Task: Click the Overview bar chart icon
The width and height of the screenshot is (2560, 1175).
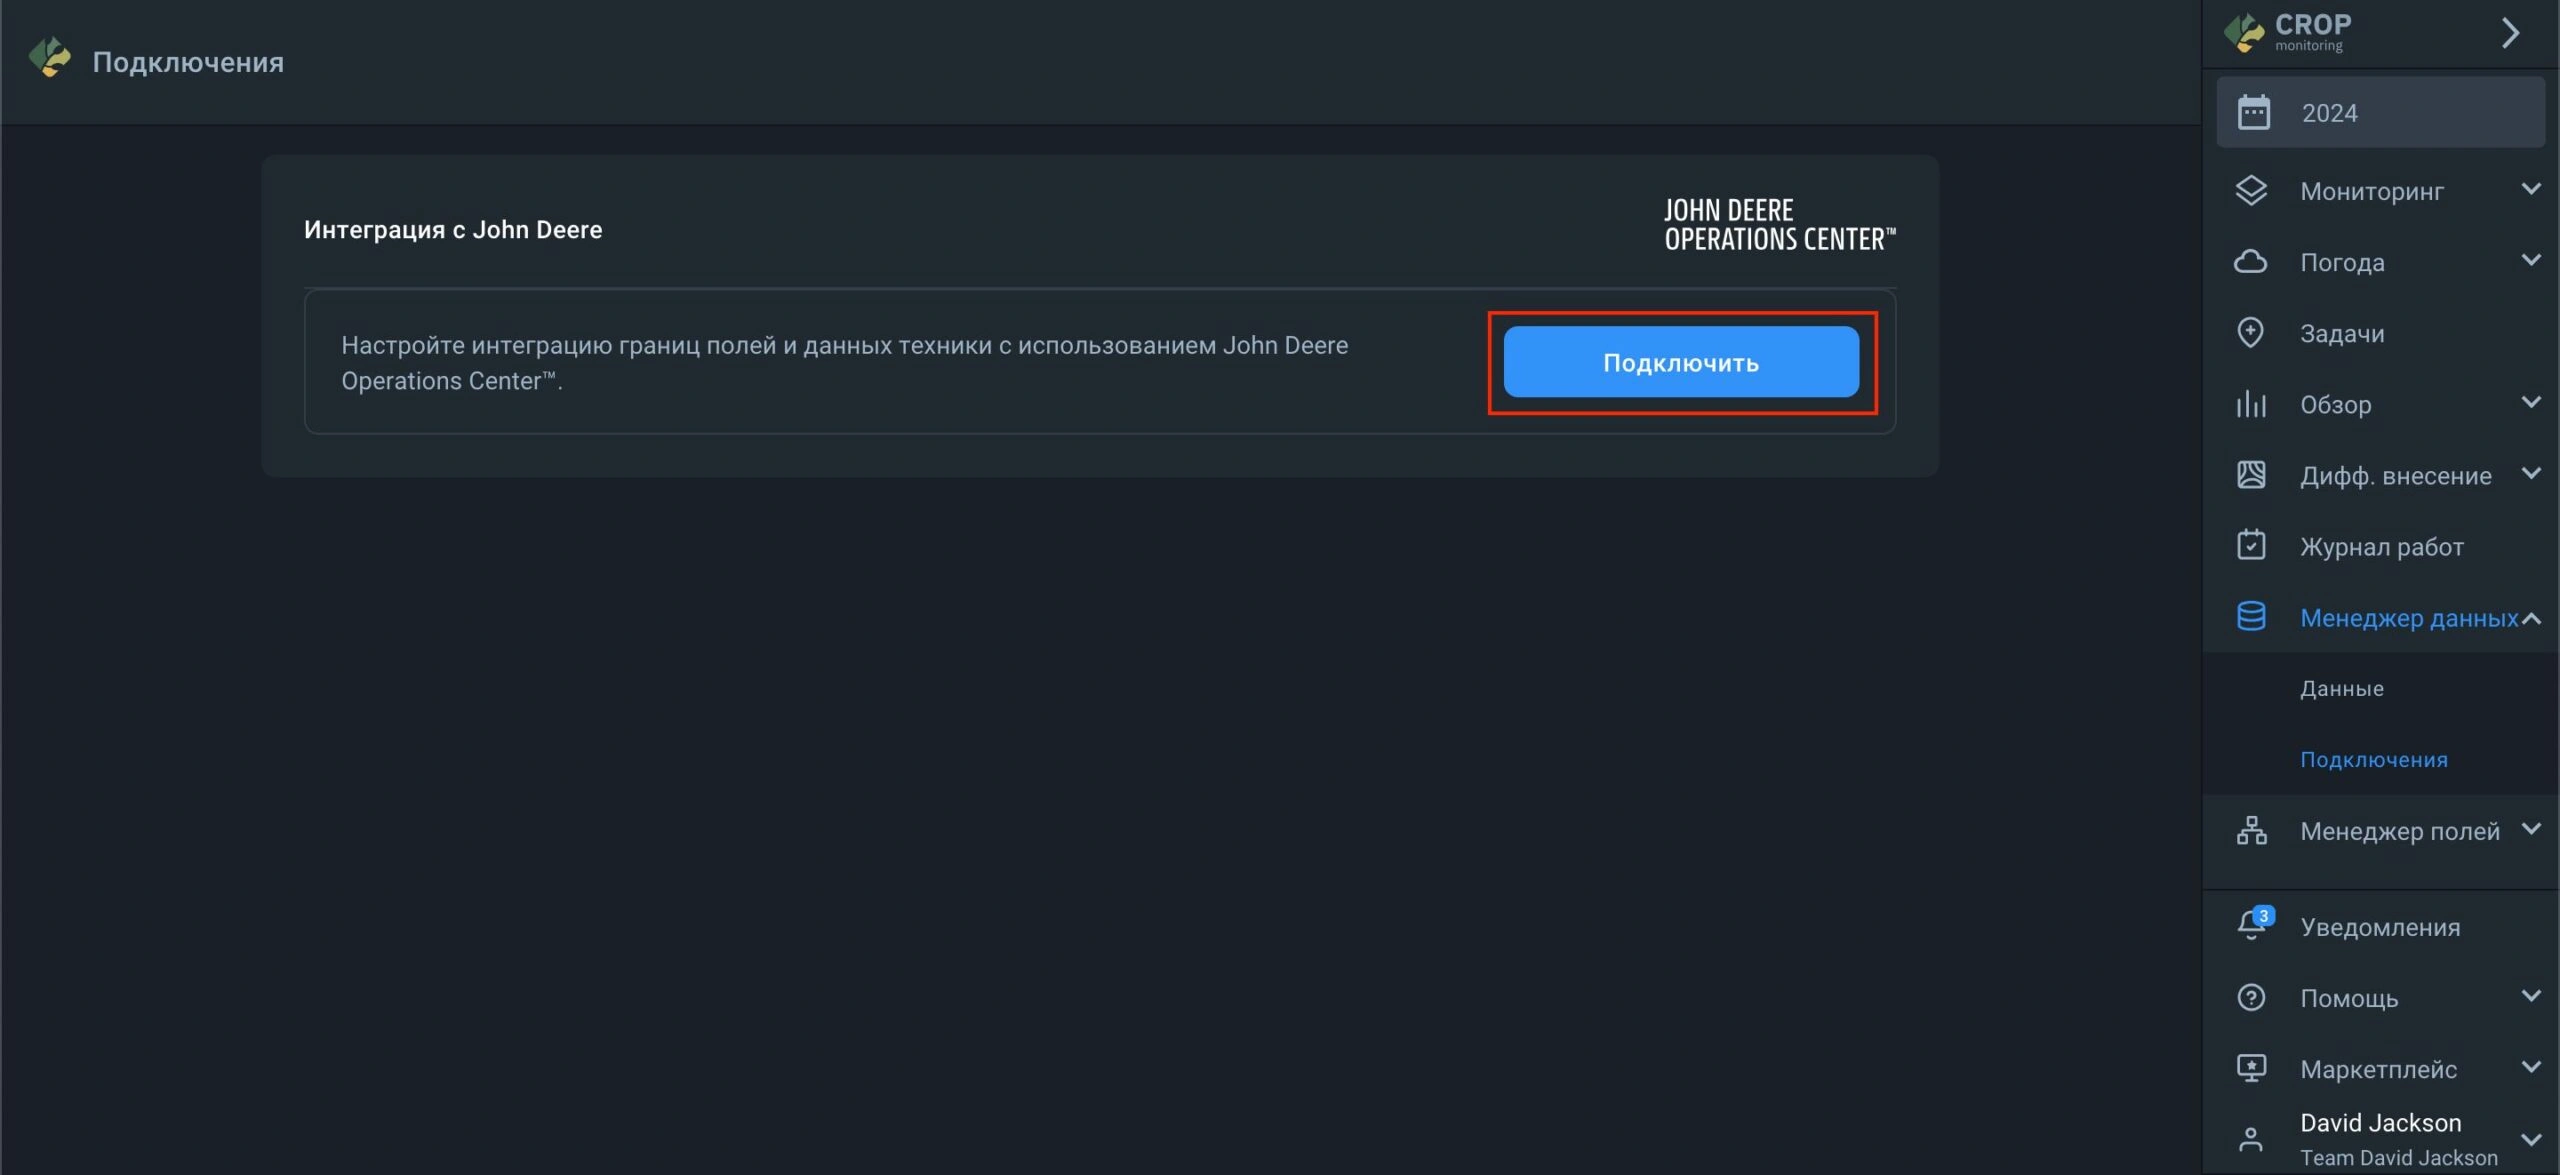Action: tap(2250, 404)
